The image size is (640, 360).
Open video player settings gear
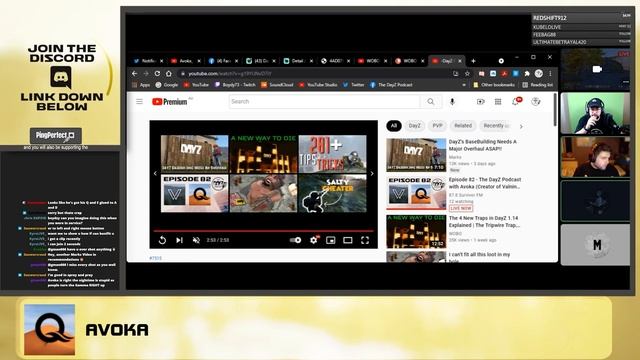click(313, 240)
